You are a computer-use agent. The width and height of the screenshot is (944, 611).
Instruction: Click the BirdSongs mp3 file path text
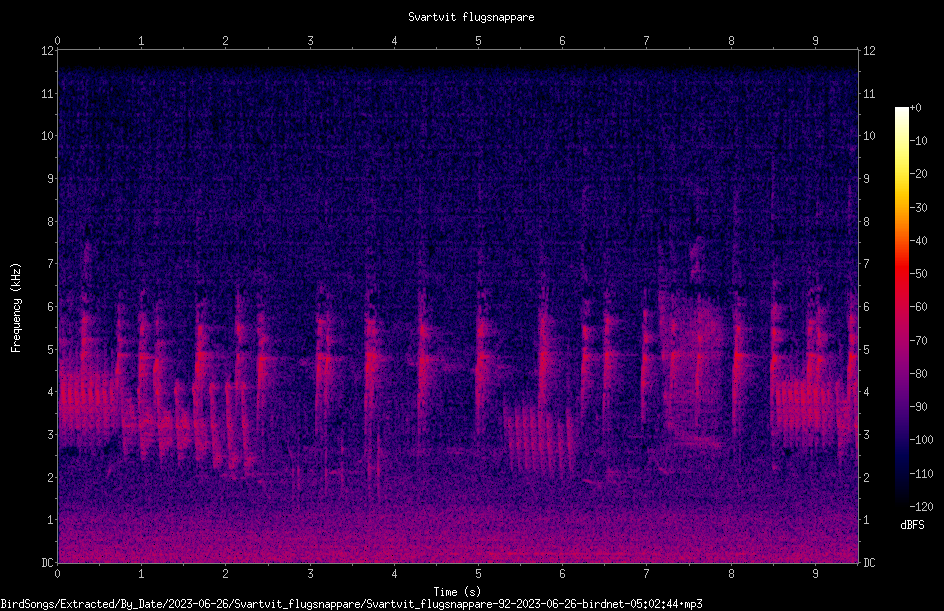[x=352, y=604]
